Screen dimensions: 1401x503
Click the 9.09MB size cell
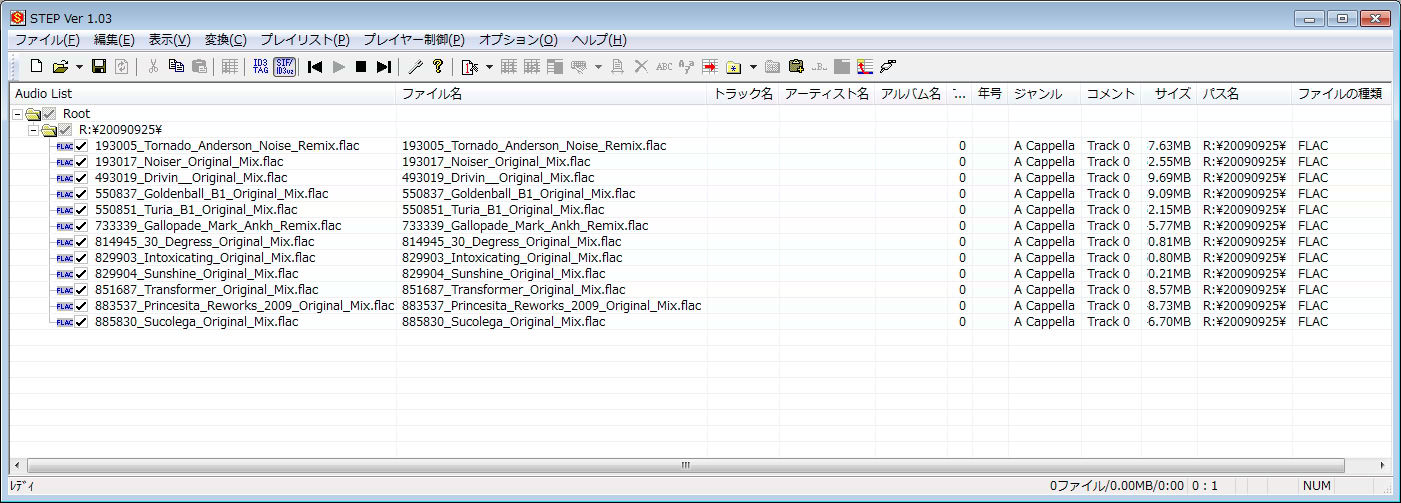click(x=1169, y=194)
